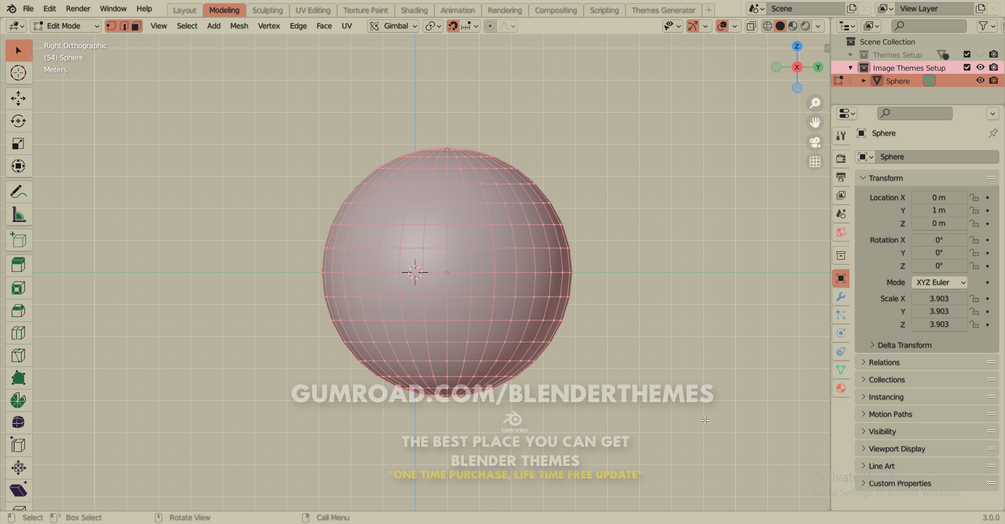Select the Edge Slide tool
The width and height of the screenshot is (1005, 524).
coord(19,445)
